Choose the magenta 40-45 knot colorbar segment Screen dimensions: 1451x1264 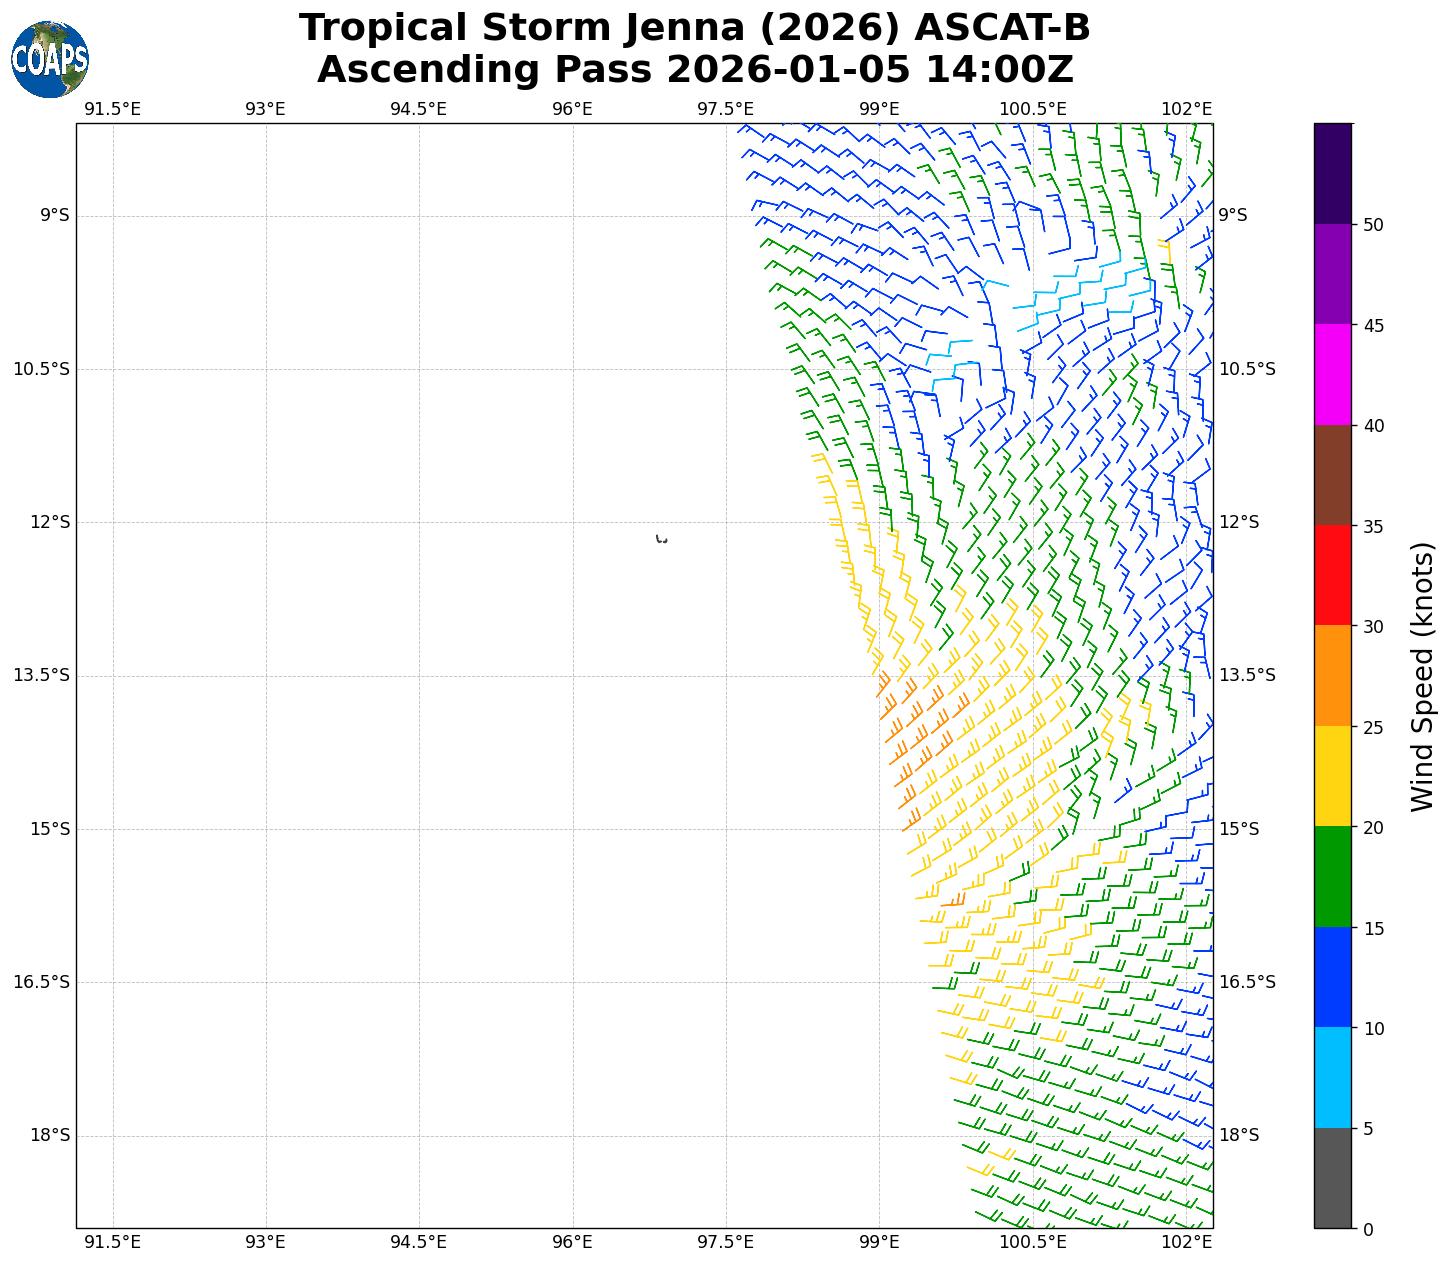click(x=1332, y=374)
